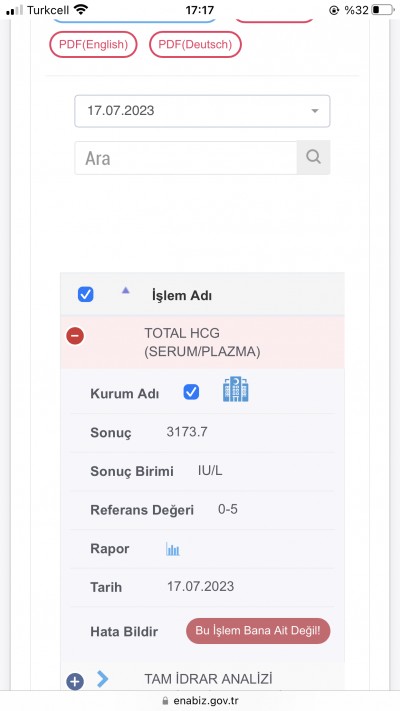
Task: Open the hospital building icon
Action: 236,389
